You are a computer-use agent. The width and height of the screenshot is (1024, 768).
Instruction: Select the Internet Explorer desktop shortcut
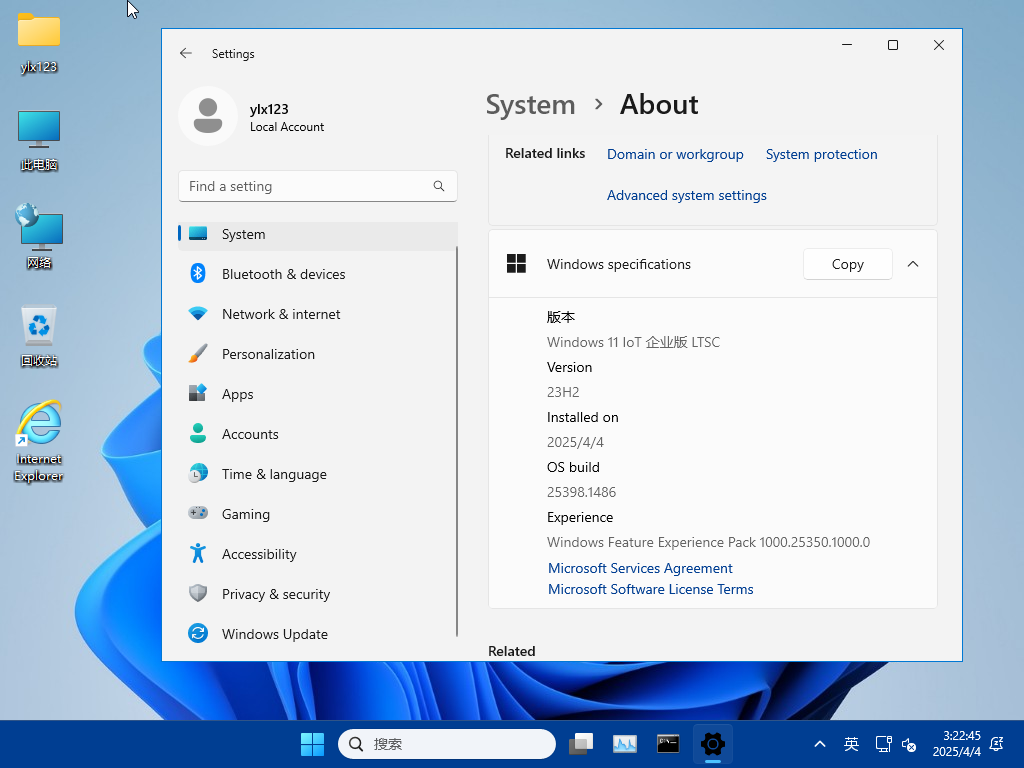[39, 441]
